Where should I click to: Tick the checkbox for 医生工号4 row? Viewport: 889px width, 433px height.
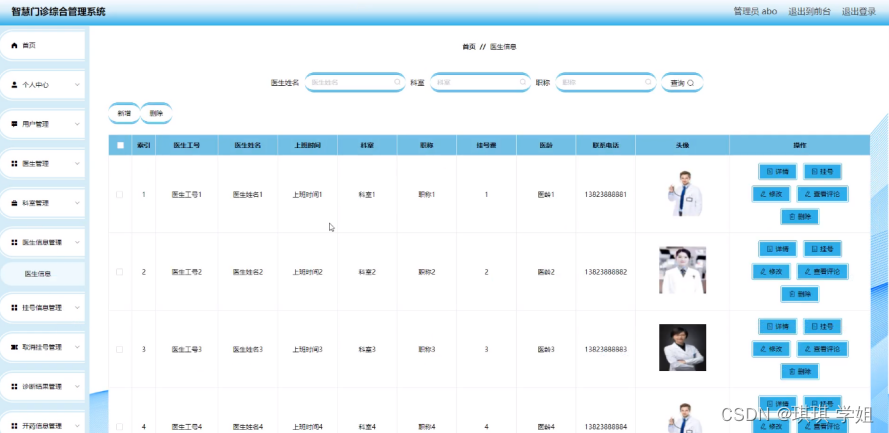click(x=120, y=427)
